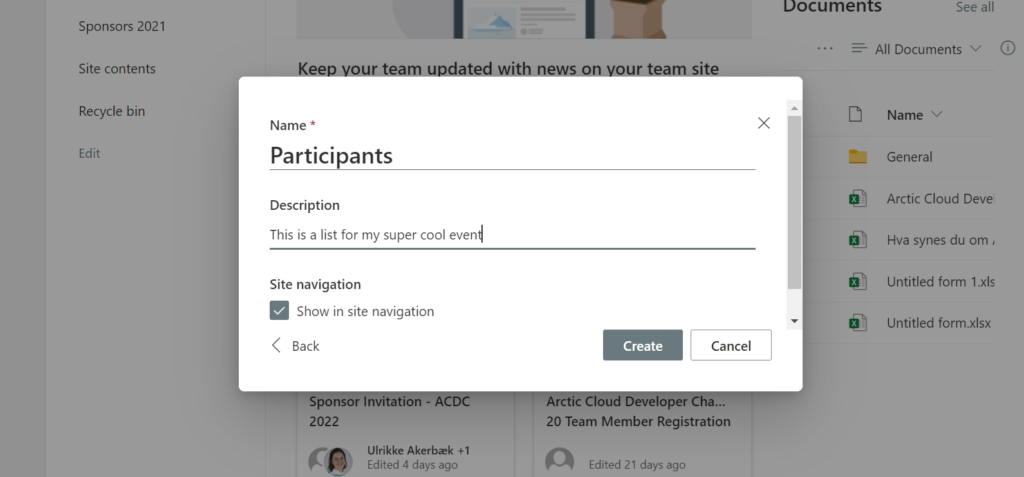Image resolution: width=1024 pixels, height=477 pixels.
Task: Click the Excel icon beside Arctic Cloud file
Action: click(857, 199)
